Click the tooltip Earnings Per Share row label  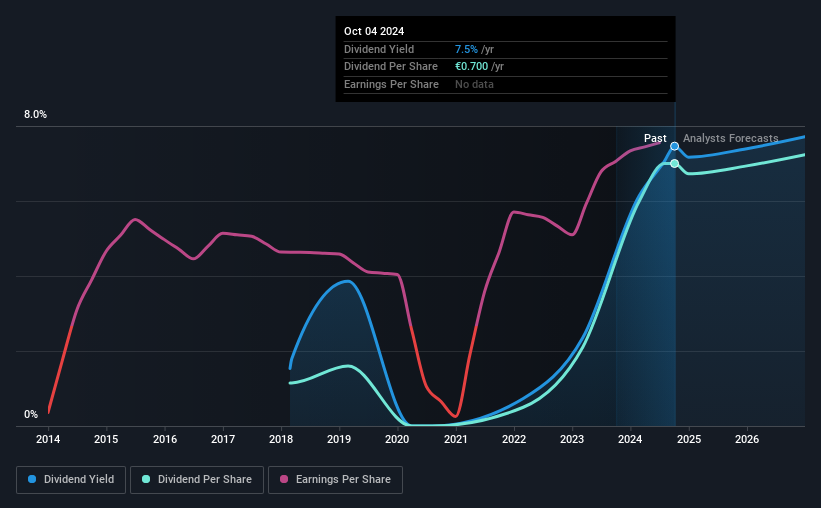391,84
